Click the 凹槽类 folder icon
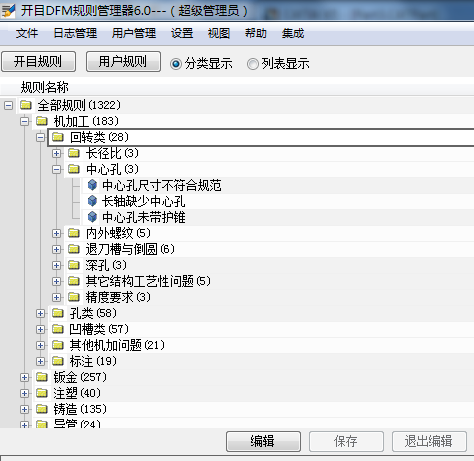474x461 pixels. 58,329
